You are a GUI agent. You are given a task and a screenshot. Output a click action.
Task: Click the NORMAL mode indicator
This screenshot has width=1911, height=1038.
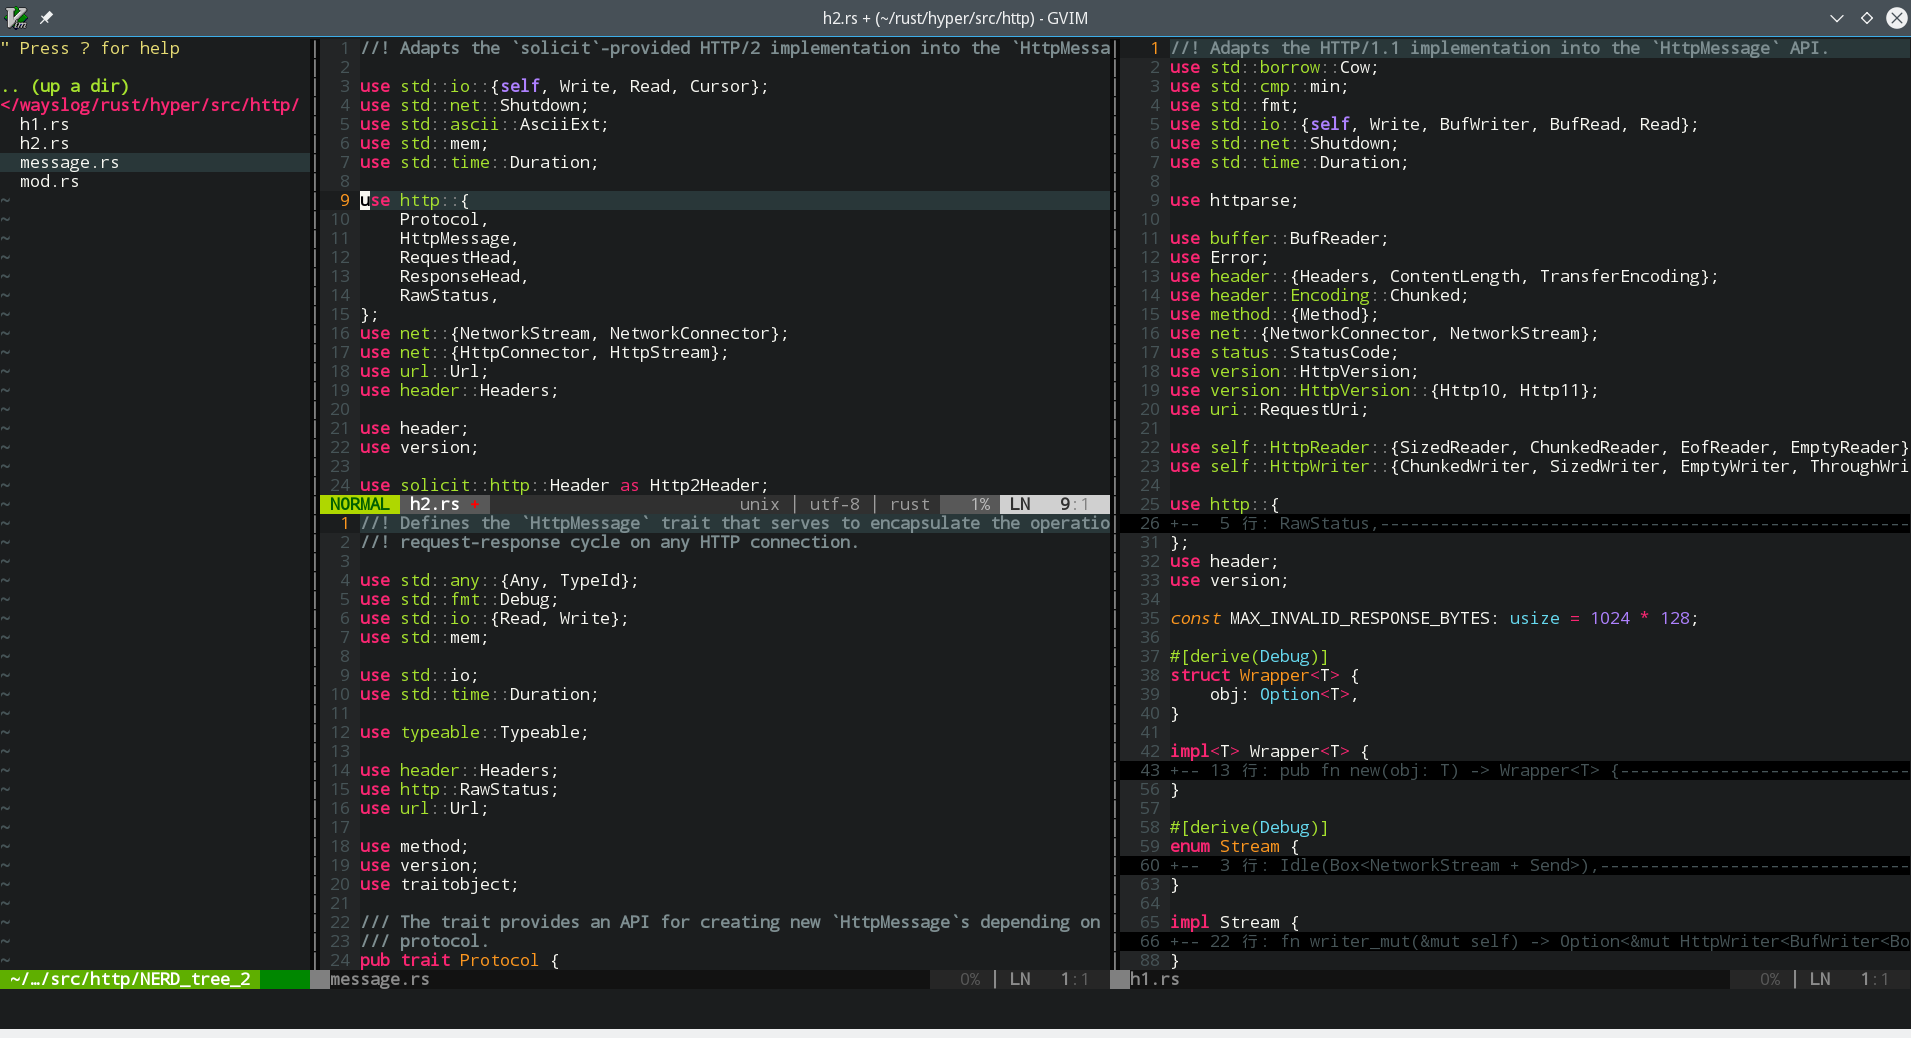pos(359,505)
